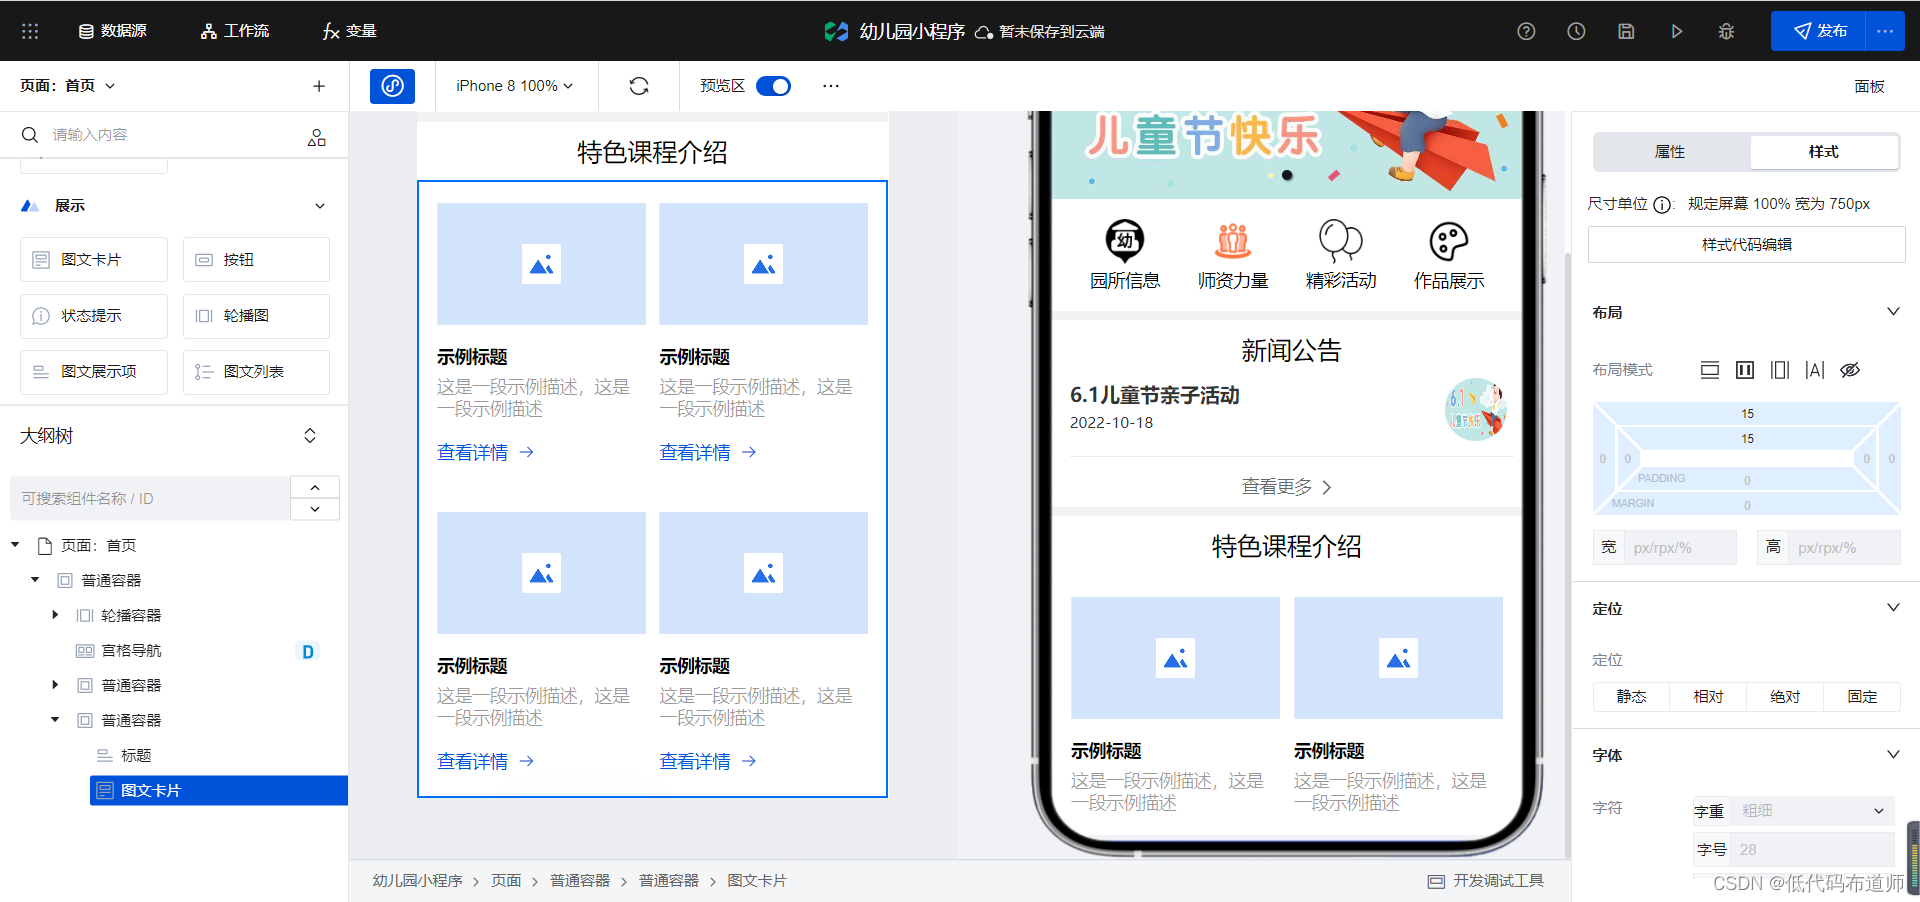Select the 轮播图 component tile
This screenshot has height=902, width=1920.
click(x=256, y=316)
